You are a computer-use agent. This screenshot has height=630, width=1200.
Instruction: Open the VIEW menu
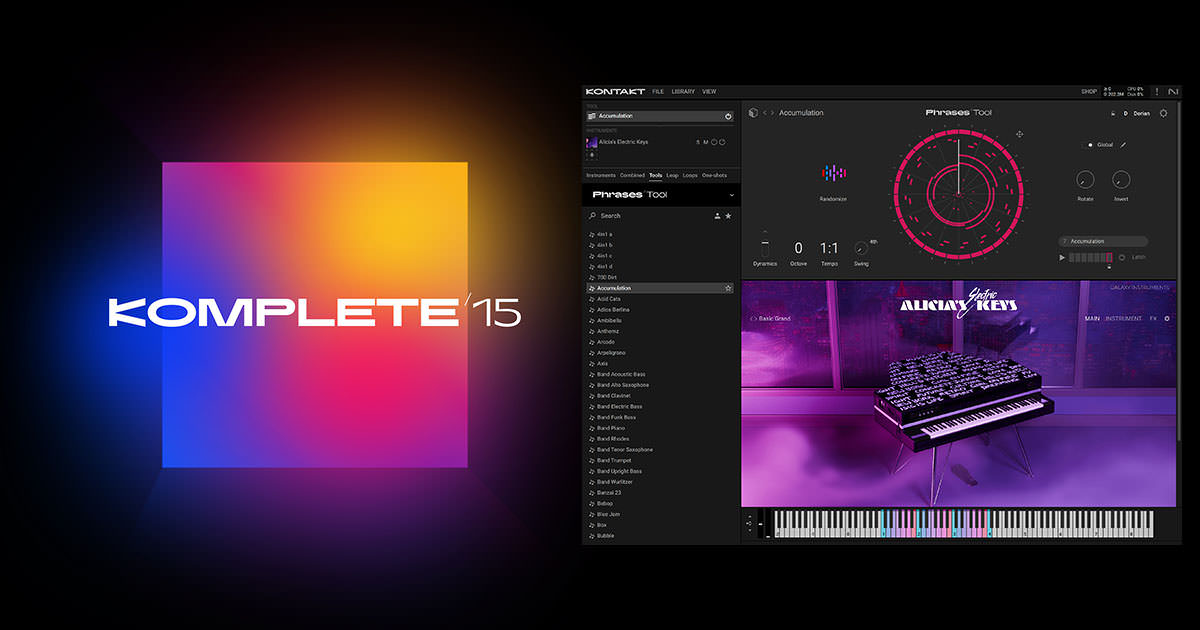[709, 92]
